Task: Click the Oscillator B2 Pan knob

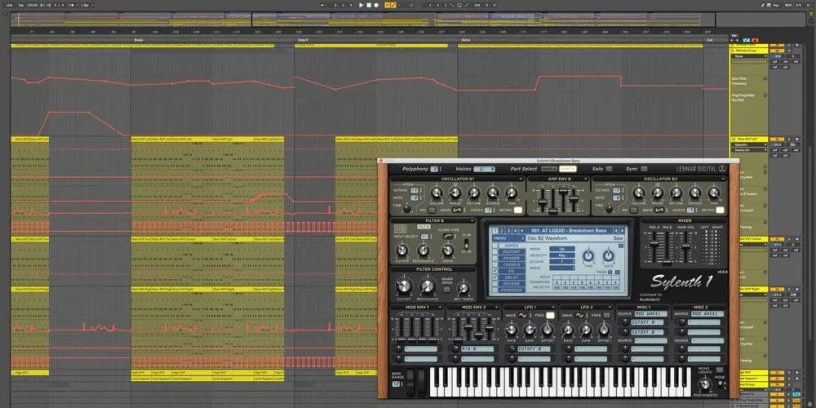Action: tap(714, 194)
